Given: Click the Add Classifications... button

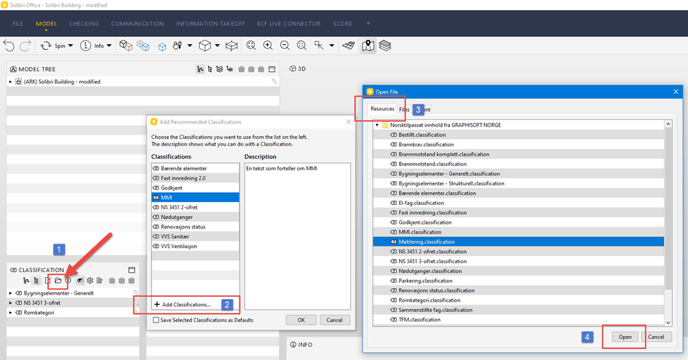Looking at the screenshot, I should pyautogui.click(x=183, y=304).
